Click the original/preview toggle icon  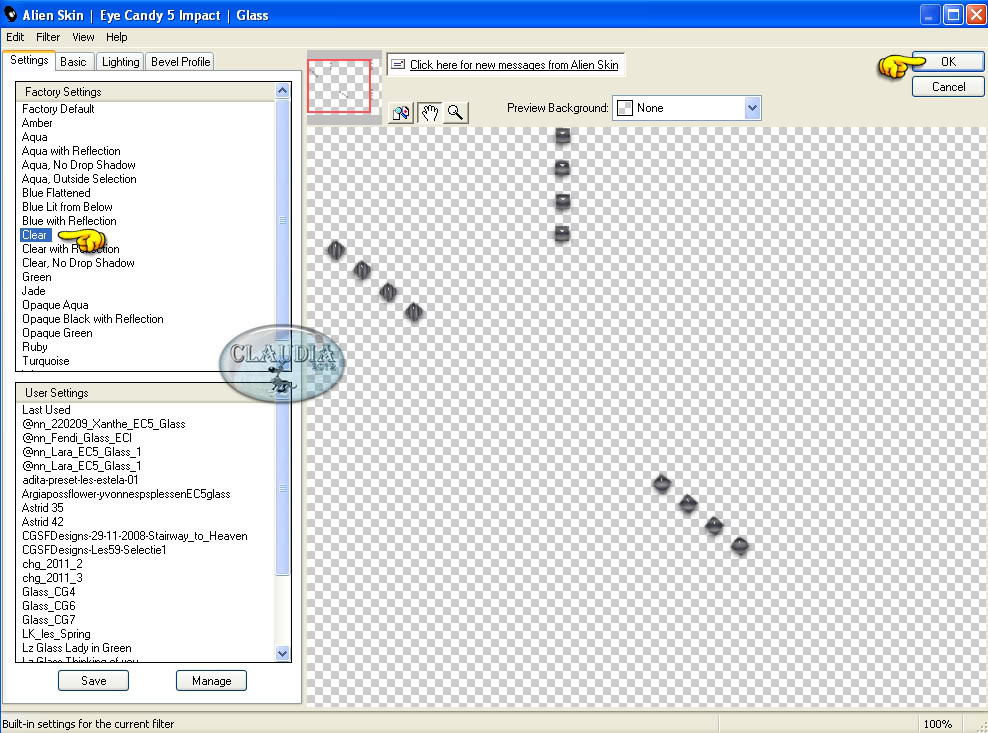[401, 113]
